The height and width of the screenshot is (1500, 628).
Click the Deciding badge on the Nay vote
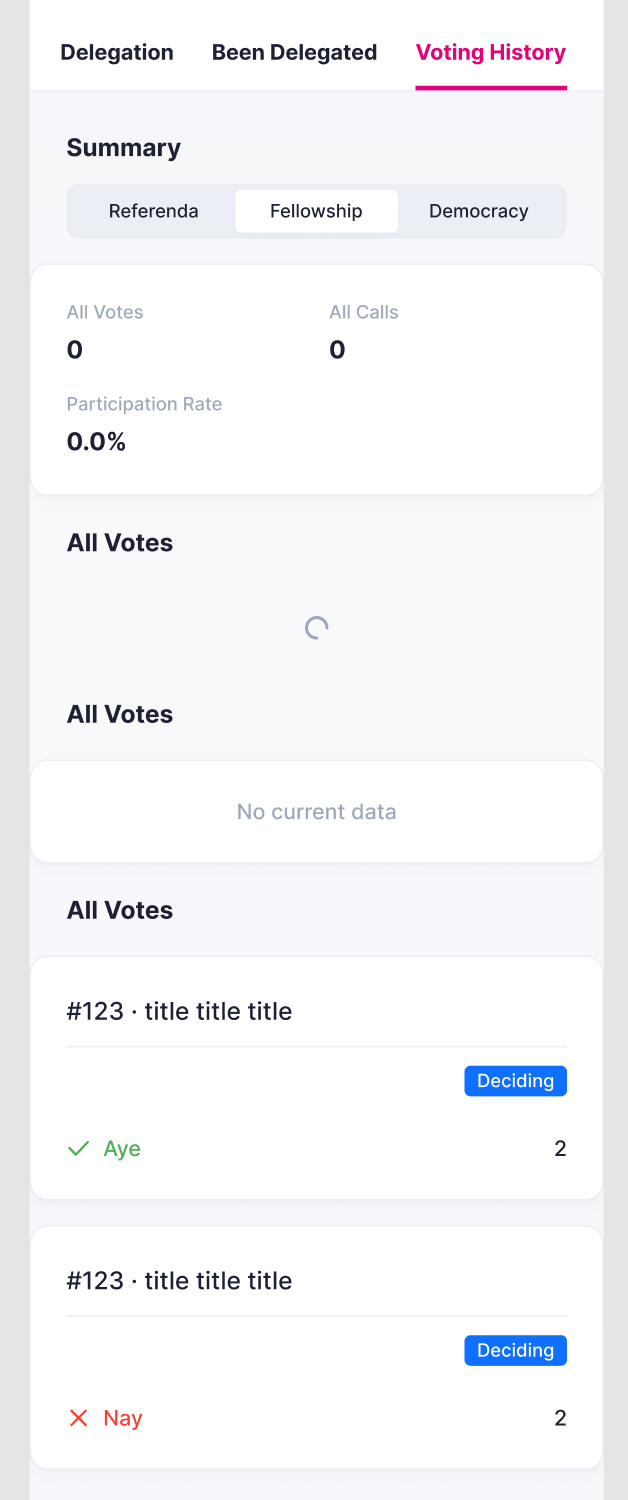click(515, 1350)
